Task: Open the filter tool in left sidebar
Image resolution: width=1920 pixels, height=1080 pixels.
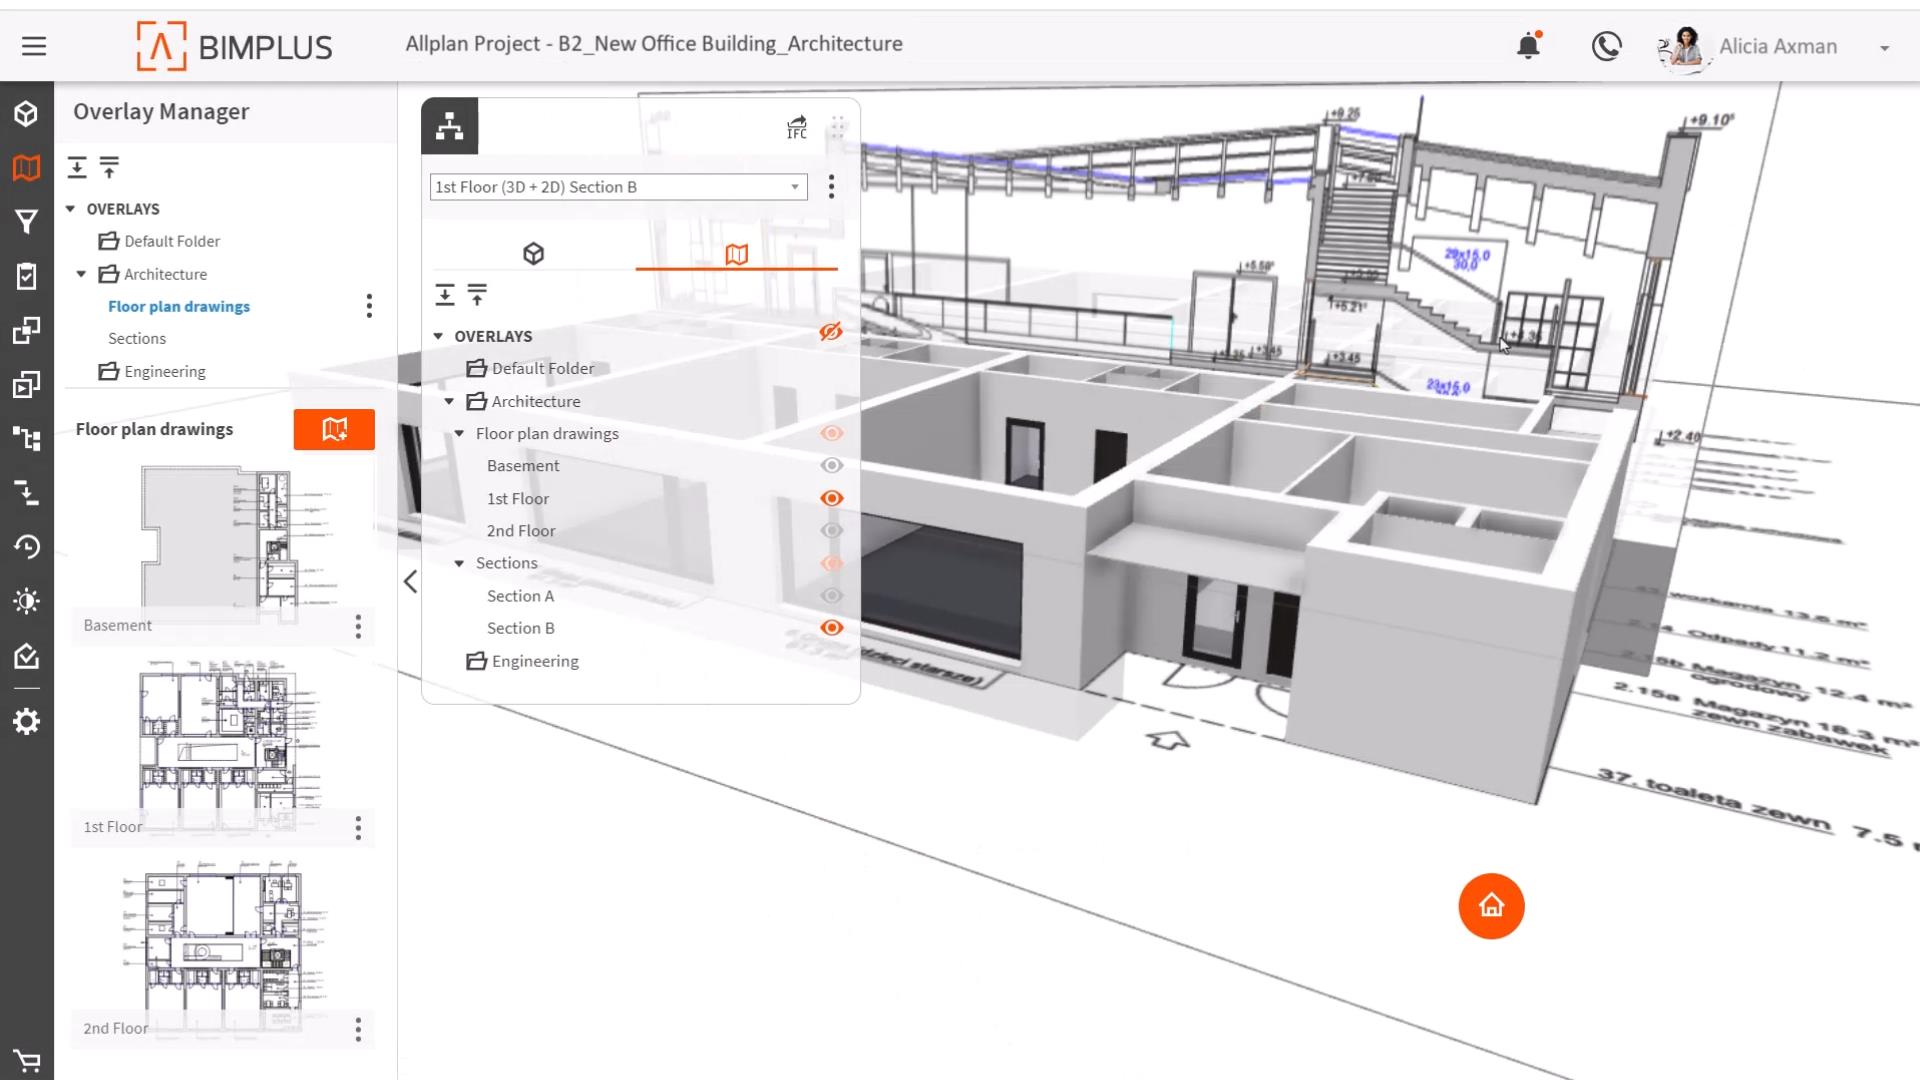Action: click(27, 221)
